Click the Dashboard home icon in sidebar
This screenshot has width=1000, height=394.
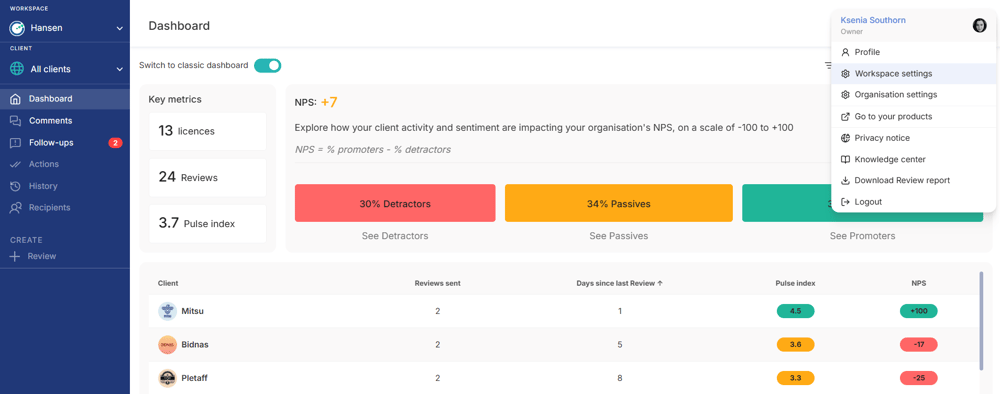(16, 99)
